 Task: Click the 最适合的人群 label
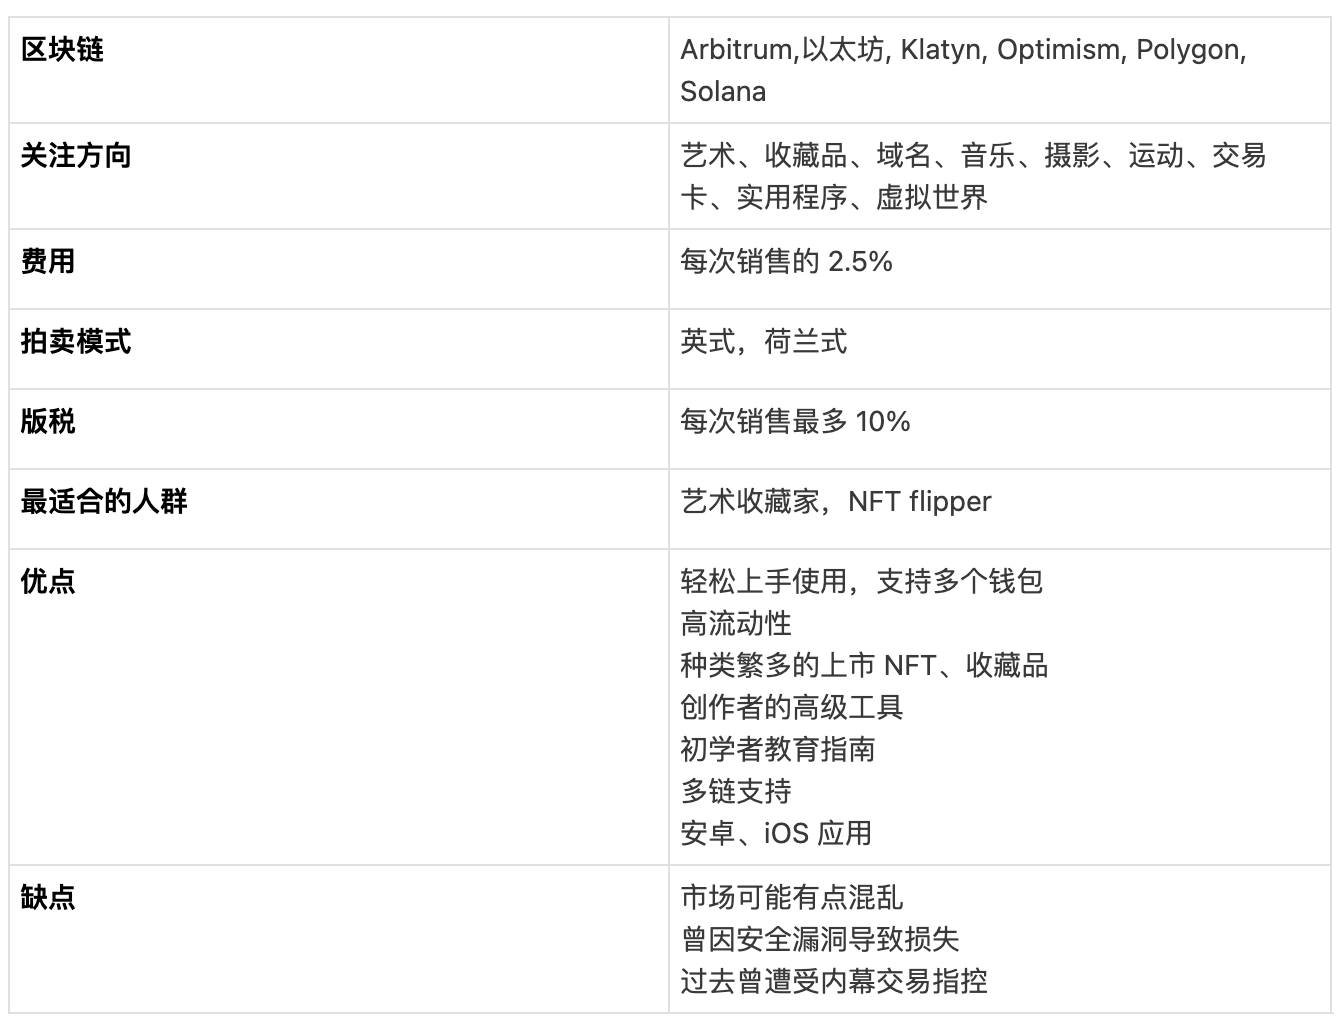point(104,502)
